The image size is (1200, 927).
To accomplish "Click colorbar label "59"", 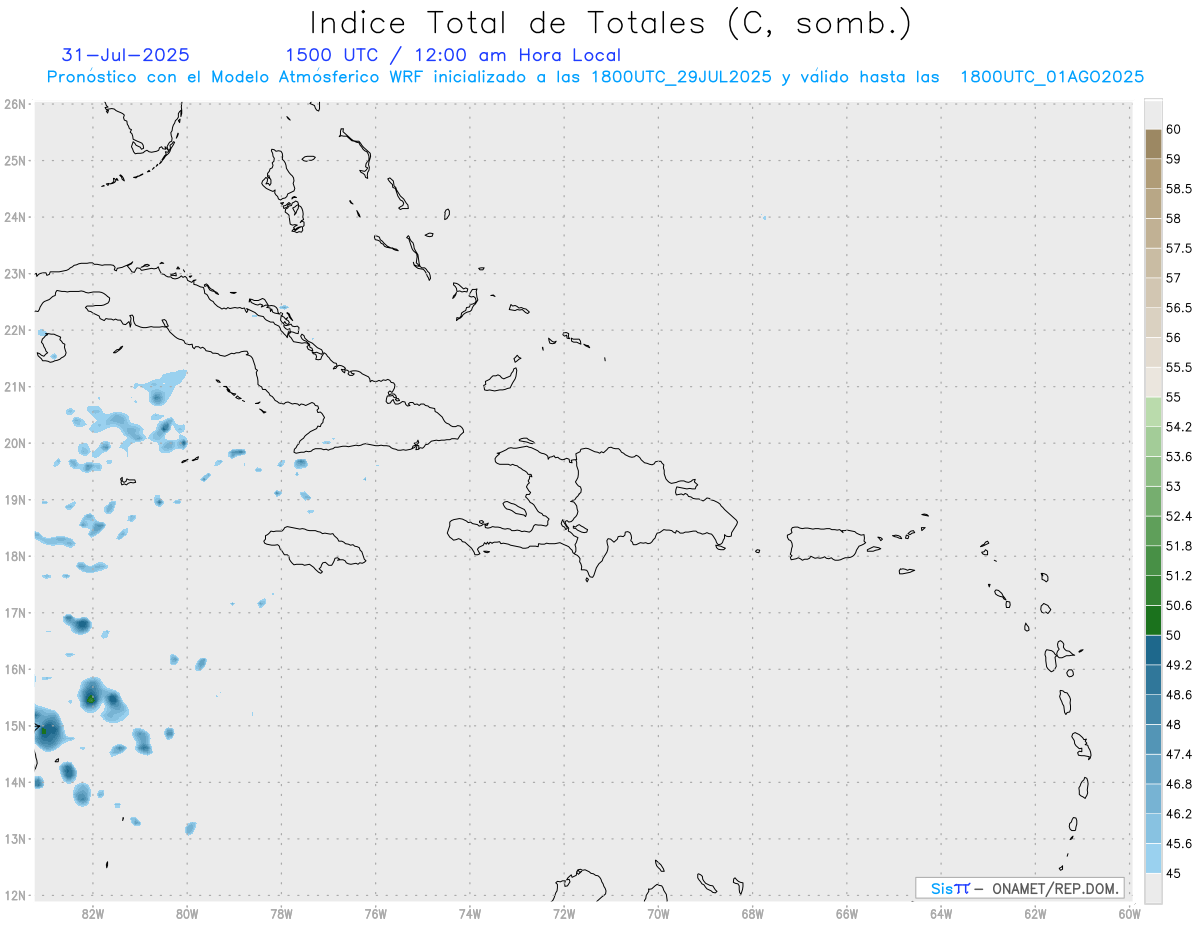I will (x=1173, y=159).
